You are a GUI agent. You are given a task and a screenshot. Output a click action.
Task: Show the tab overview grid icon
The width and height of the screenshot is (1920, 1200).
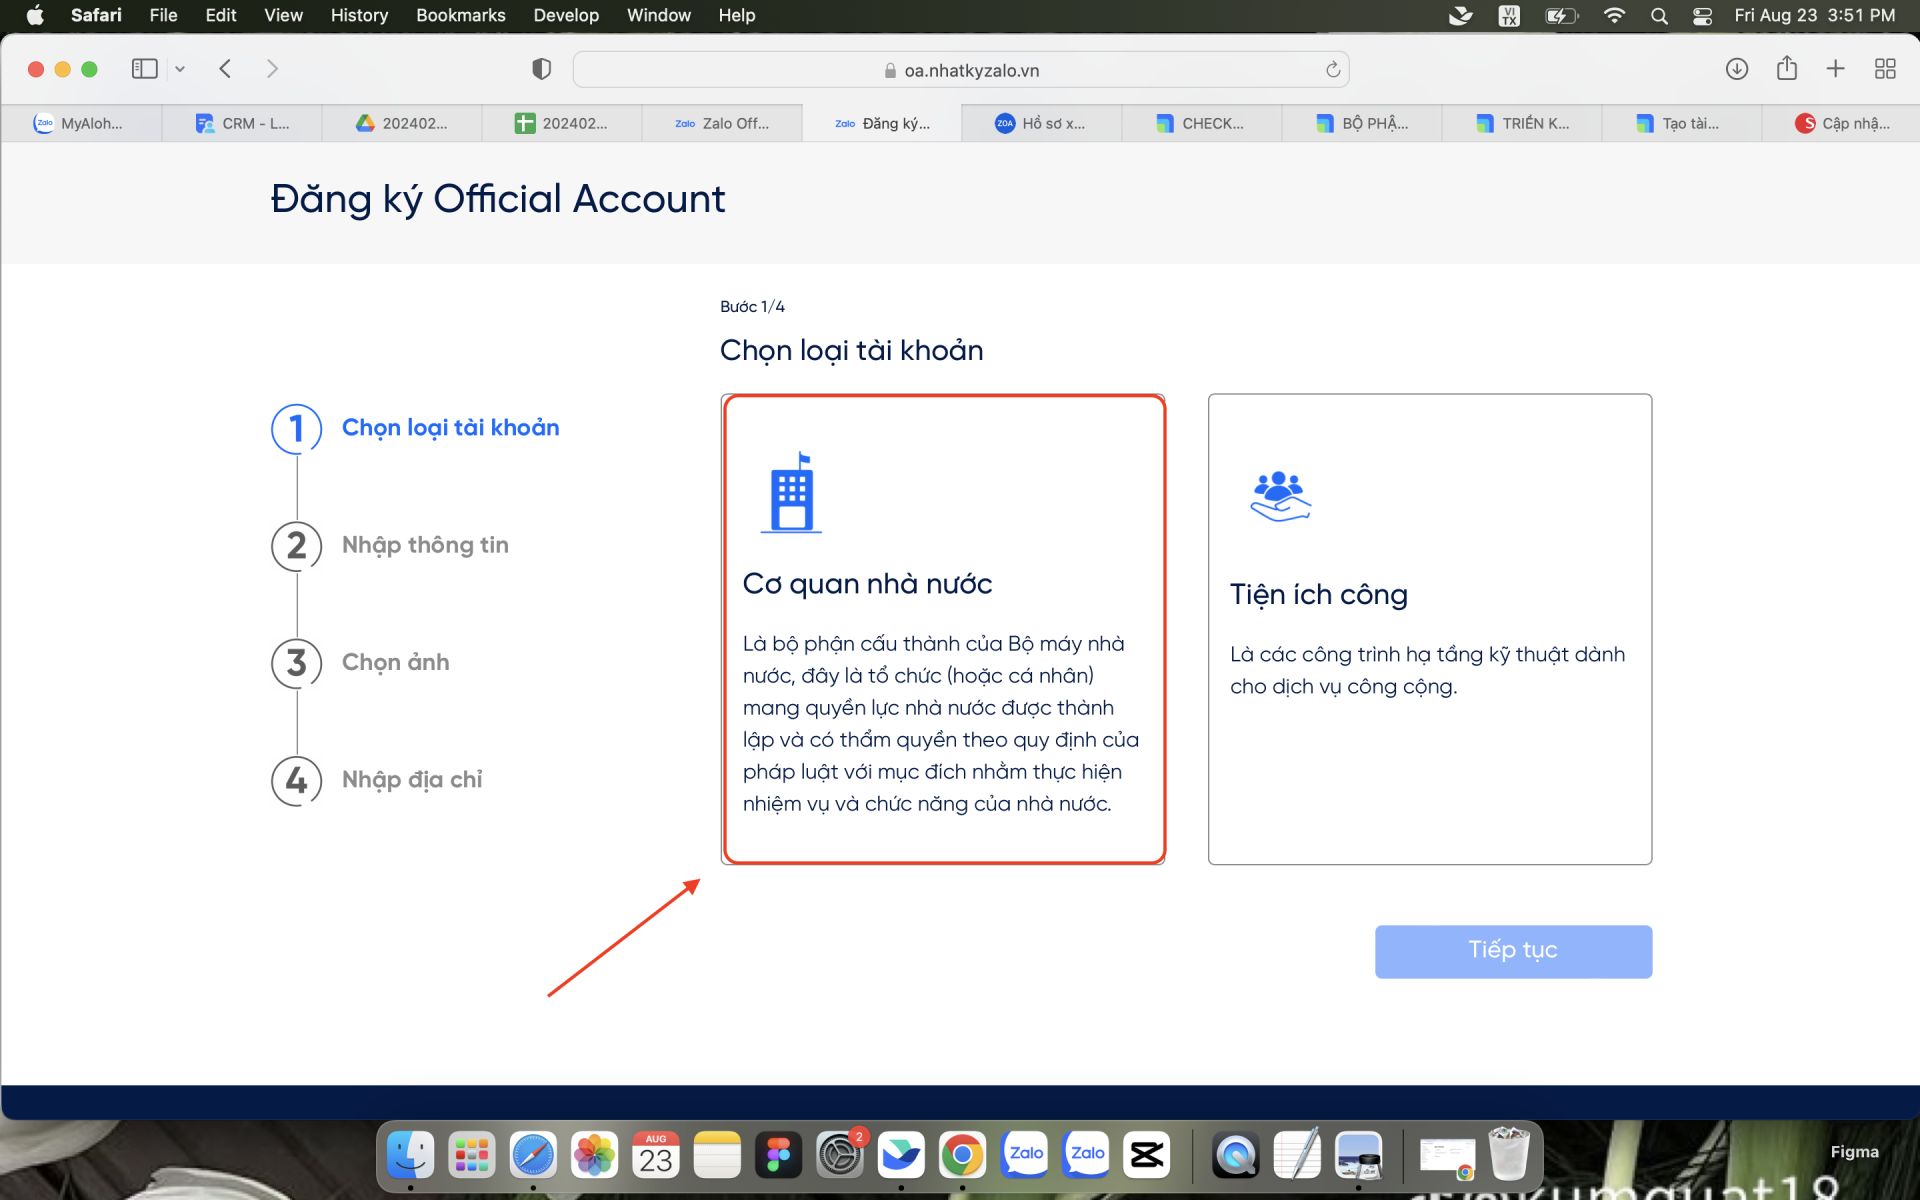point(1885,69)
